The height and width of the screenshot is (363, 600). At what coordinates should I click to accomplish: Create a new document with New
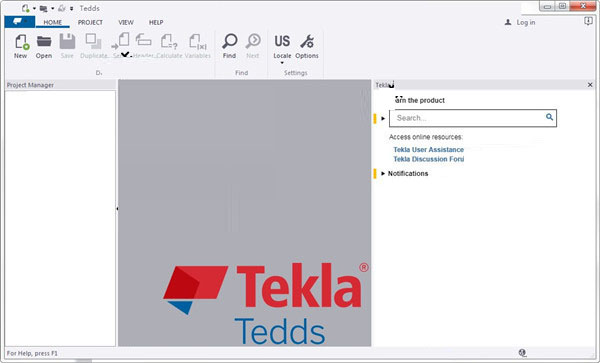(21, 46)
